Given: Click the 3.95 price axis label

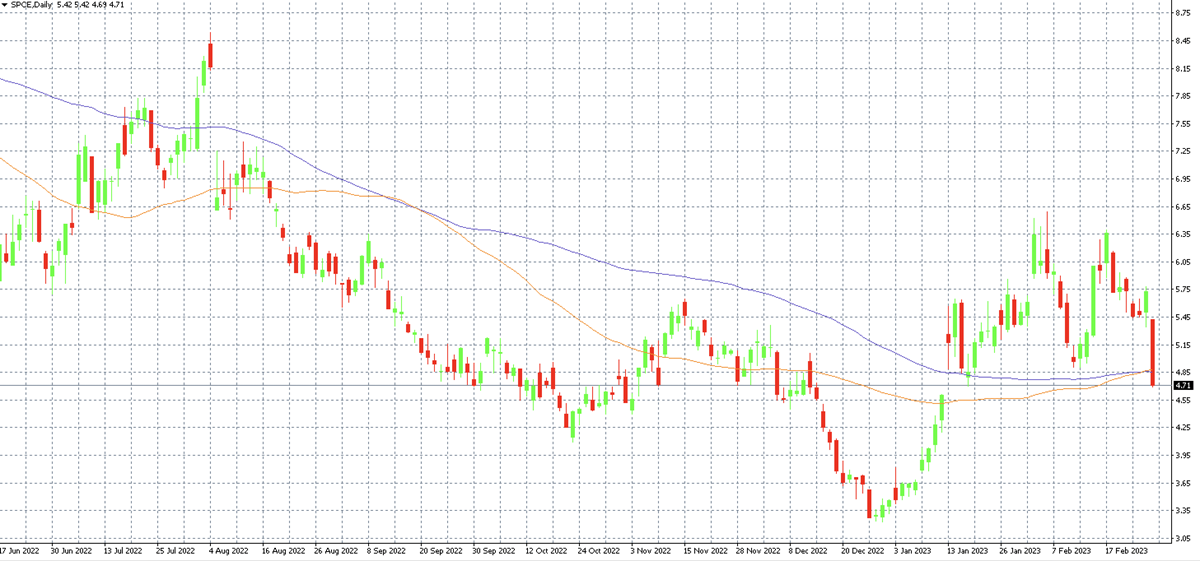Looking at the screenshot, I should [x=1183, y=455].
